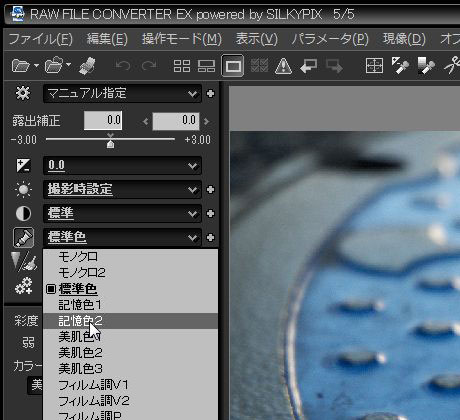Toggle the highlight warning triangle icon
The height and width of the screenshot is (420, 460).
(x=283, y=66)
